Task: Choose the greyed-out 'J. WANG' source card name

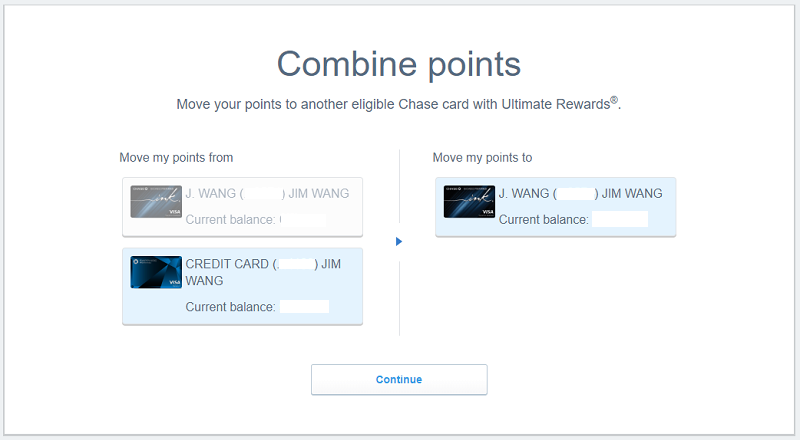Action: coord(267,193)
